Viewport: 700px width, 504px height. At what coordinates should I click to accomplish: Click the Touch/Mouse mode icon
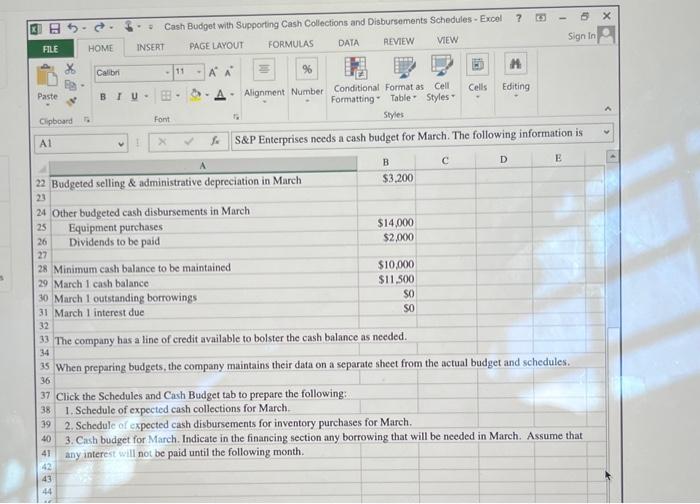(129, 26)
